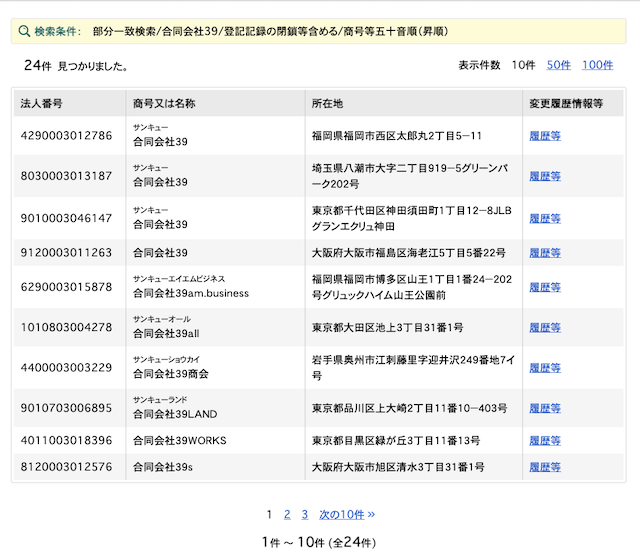Screen dimensions: 640x558
Task: Open 履歴等 for corporate number 4290003012786
Action: tap(545, 136)
